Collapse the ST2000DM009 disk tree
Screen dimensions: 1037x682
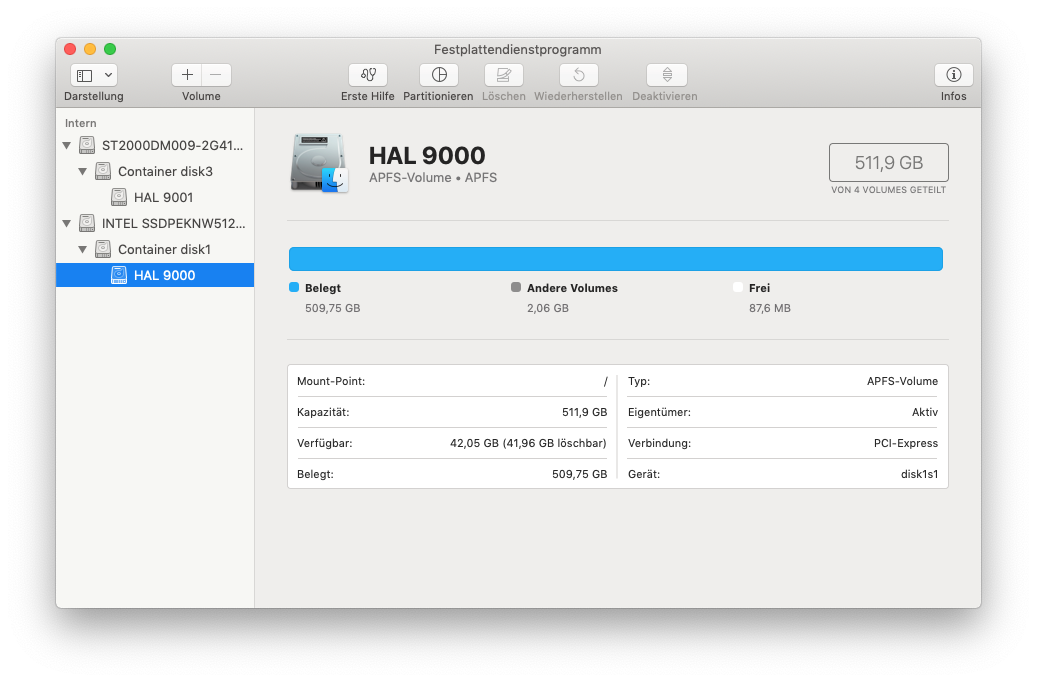(x=67, y=146)
